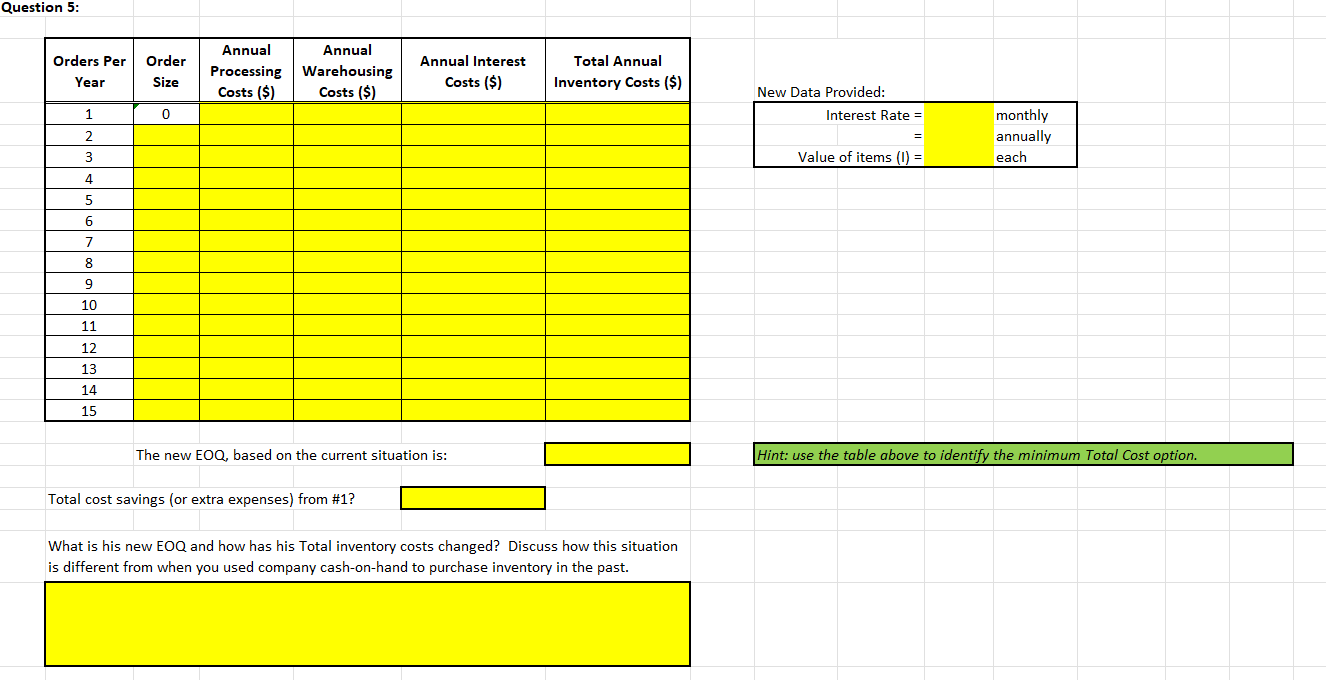
Task: Select the 'Interest Rate =' label
Action: click(x=872, y=115)
